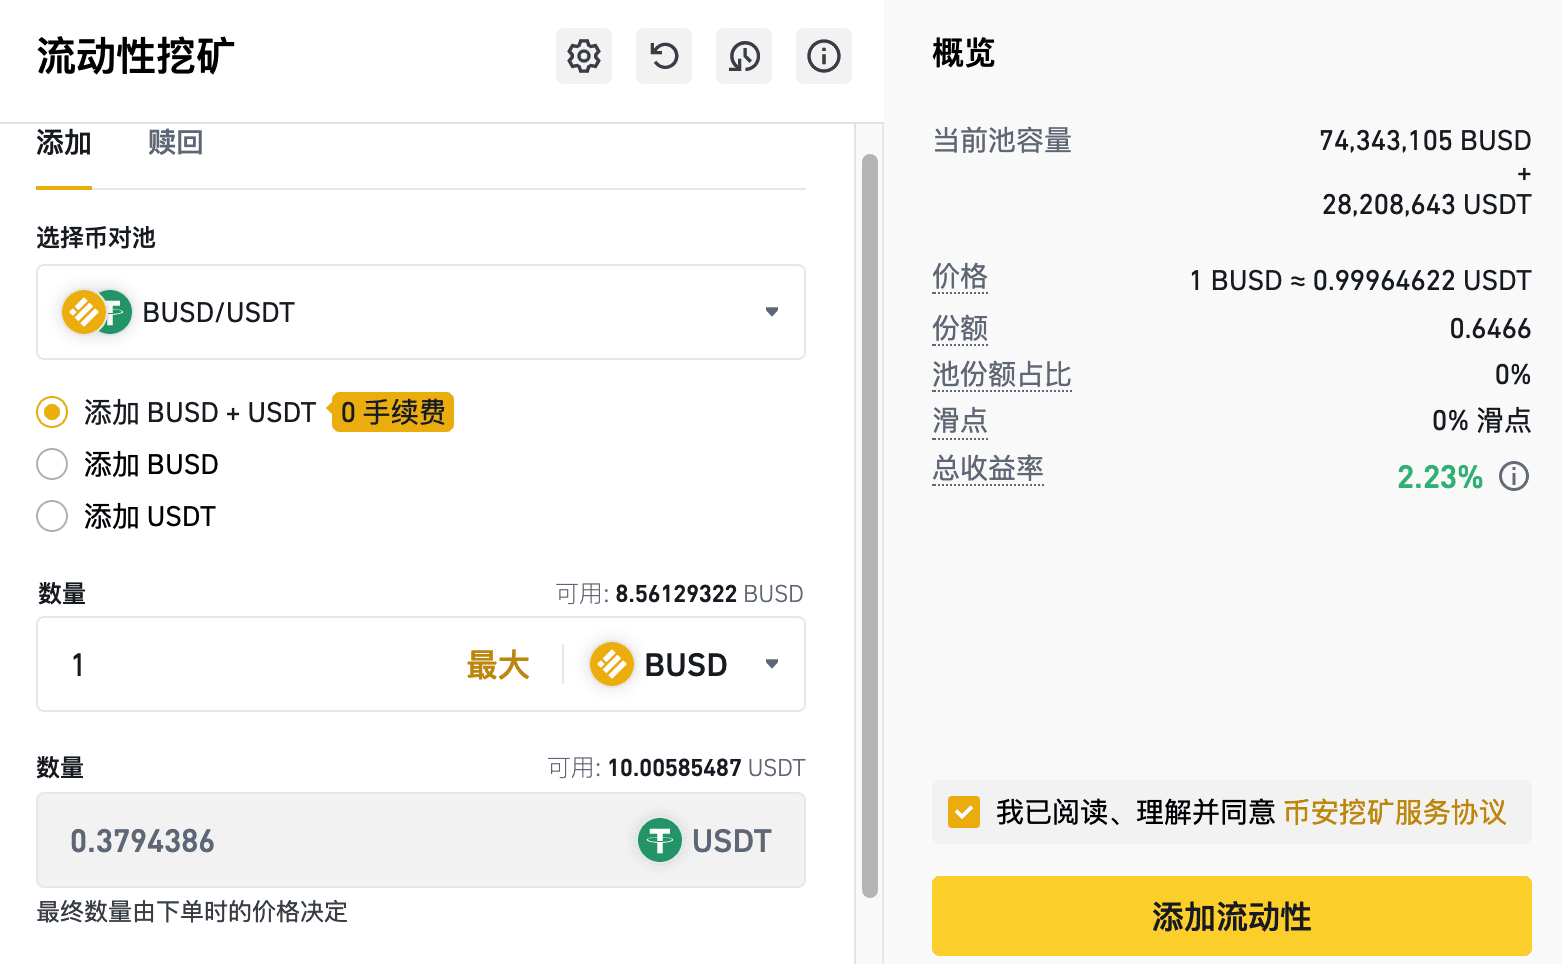The height and width of the screenshot is (964, 1562).
Task: Click the 选择币对池 label
Action: coord(96,238)
